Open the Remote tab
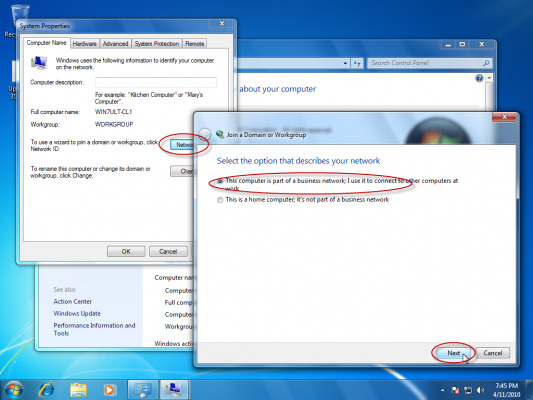 [195, 44]
